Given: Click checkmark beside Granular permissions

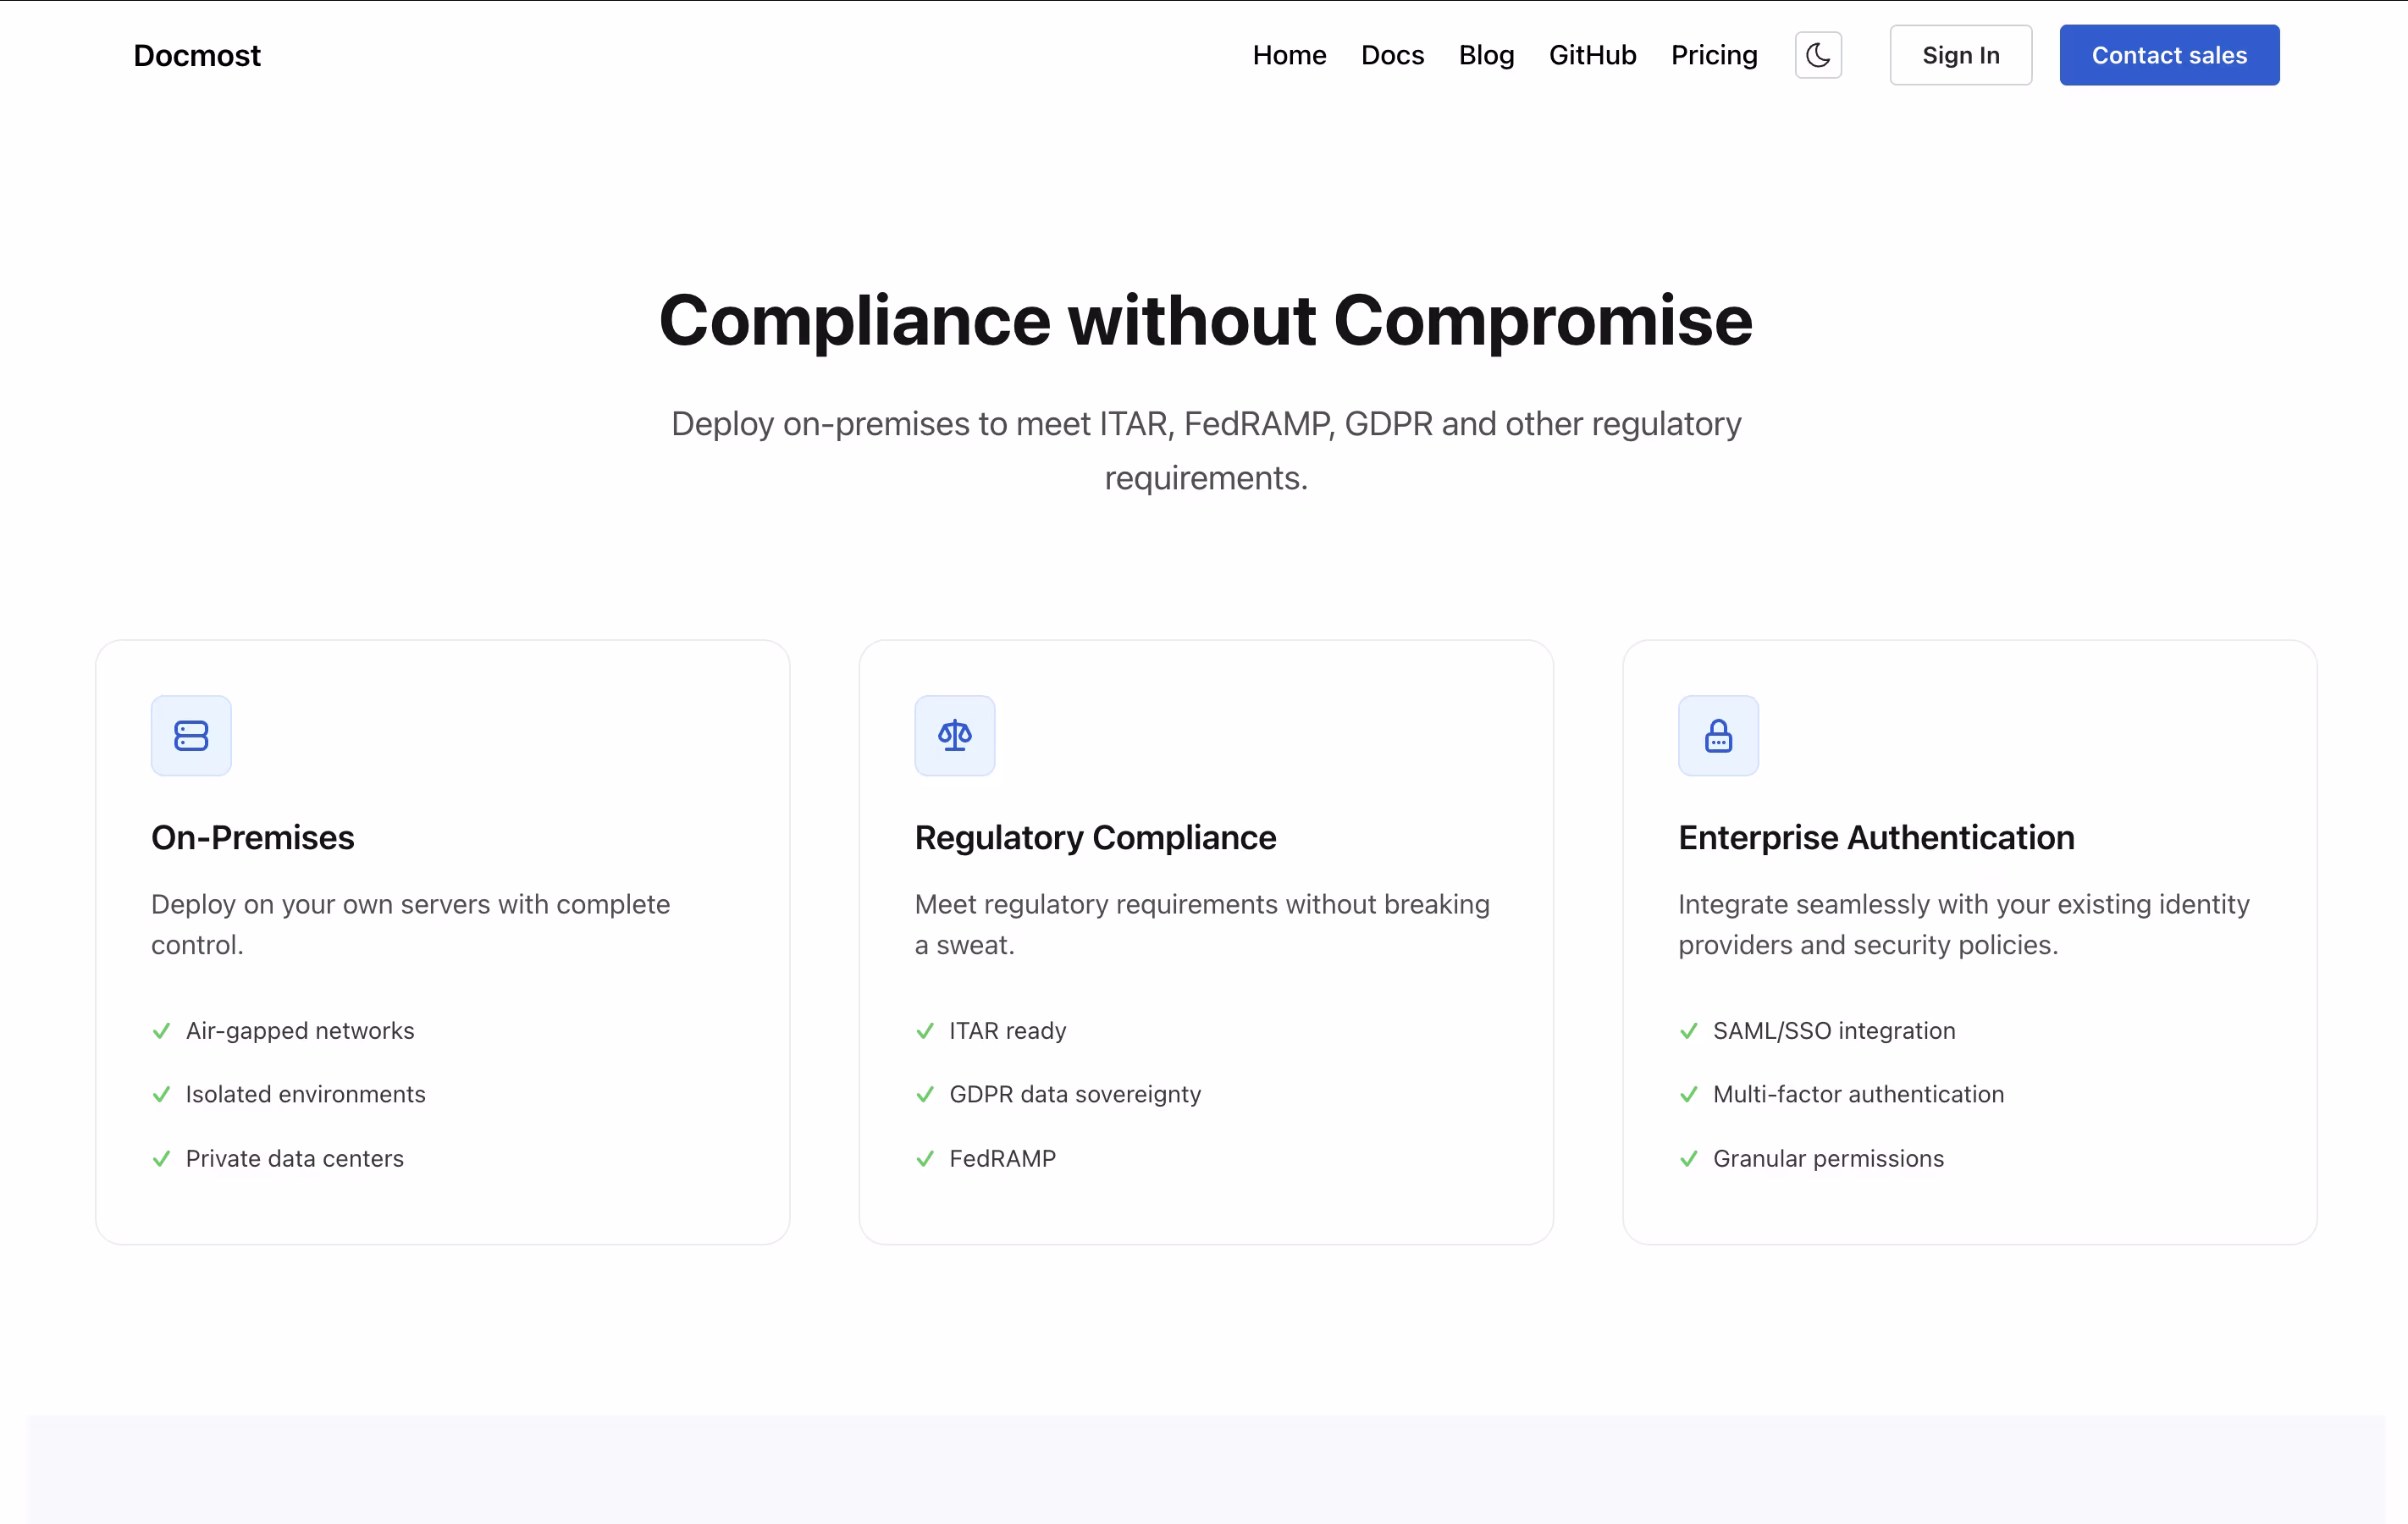Looking at the screenshot, I should click(x=1688, y=1159).
